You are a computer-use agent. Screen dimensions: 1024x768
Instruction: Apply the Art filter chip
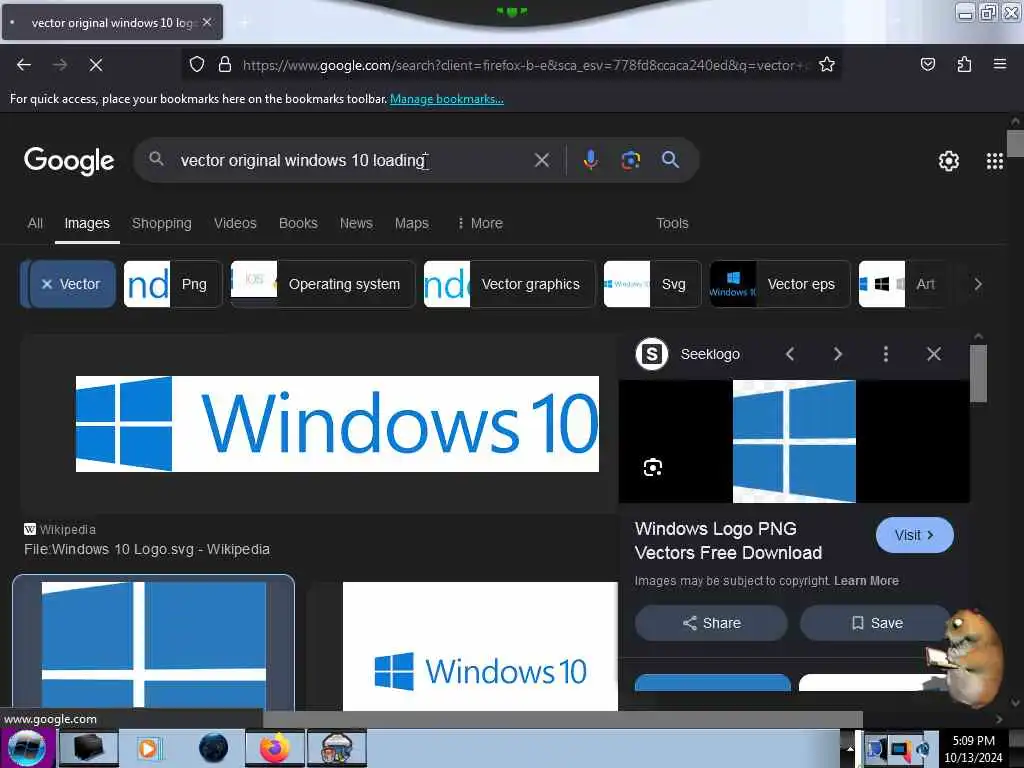904,284
